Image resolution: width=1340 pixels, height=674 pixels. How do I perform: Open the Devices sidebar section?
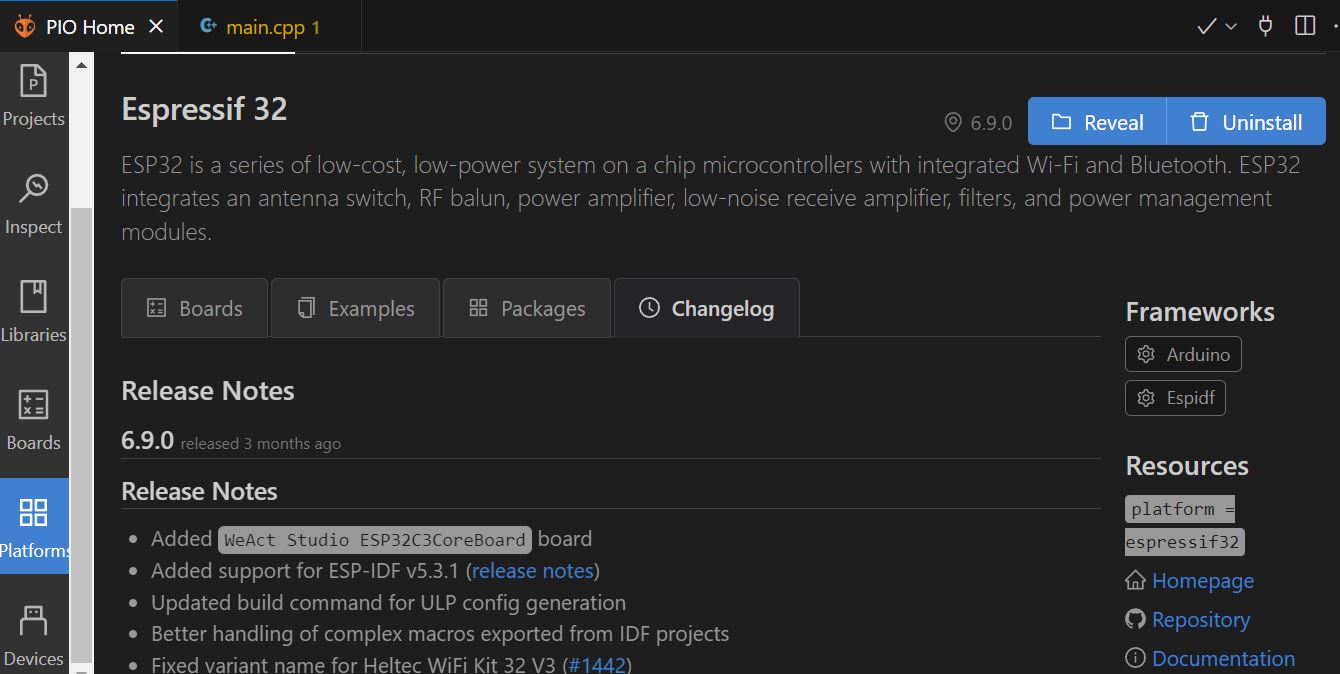tap(34, 637)
